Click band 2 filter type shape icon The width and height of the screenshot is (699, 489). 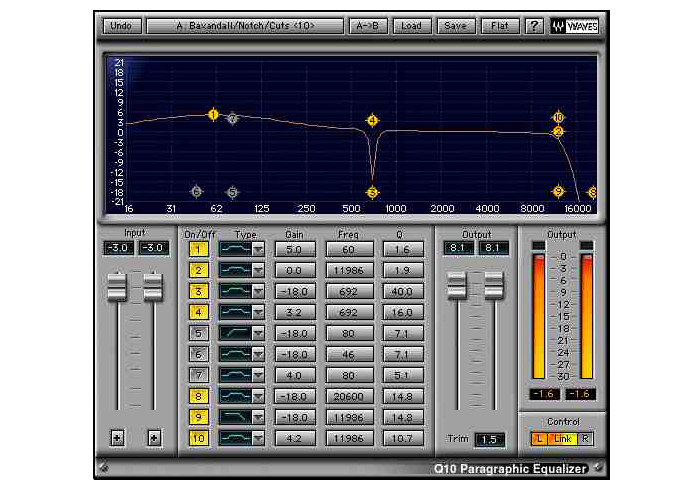pos(235,270)
